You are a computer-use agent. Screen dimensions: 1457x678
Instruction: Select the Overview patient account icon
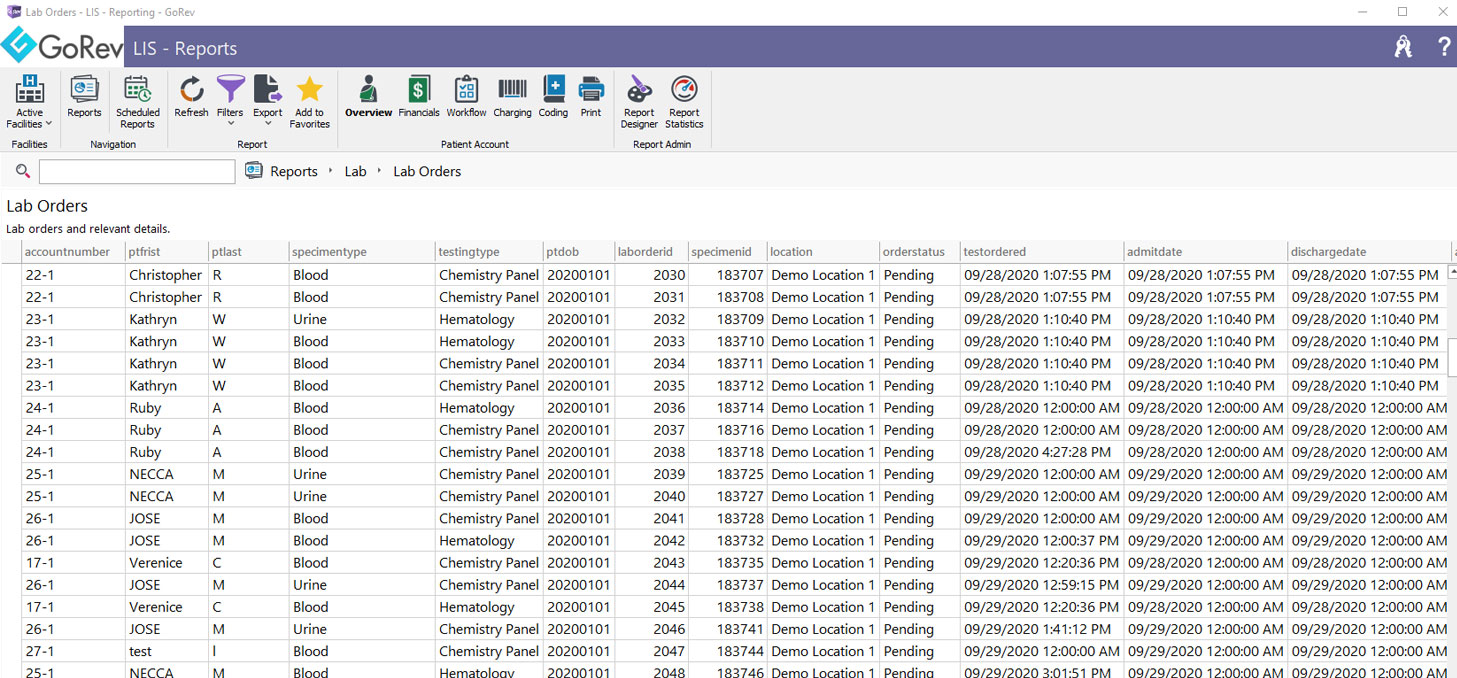tap(369, 97)
